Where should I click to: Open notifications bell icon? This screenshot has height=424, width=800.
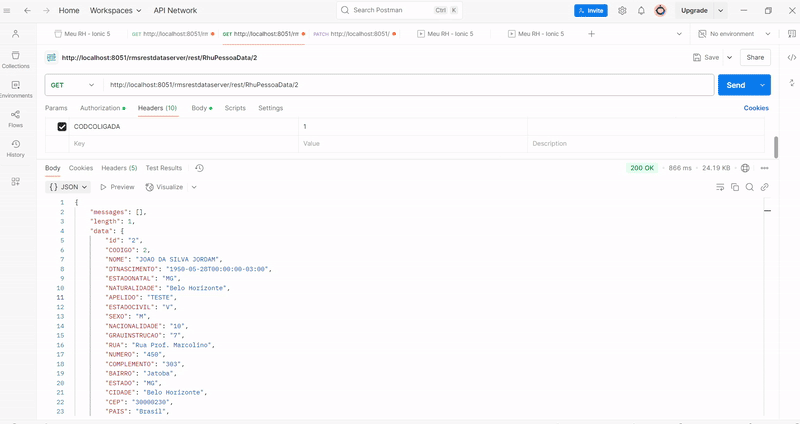coord(641,10)
